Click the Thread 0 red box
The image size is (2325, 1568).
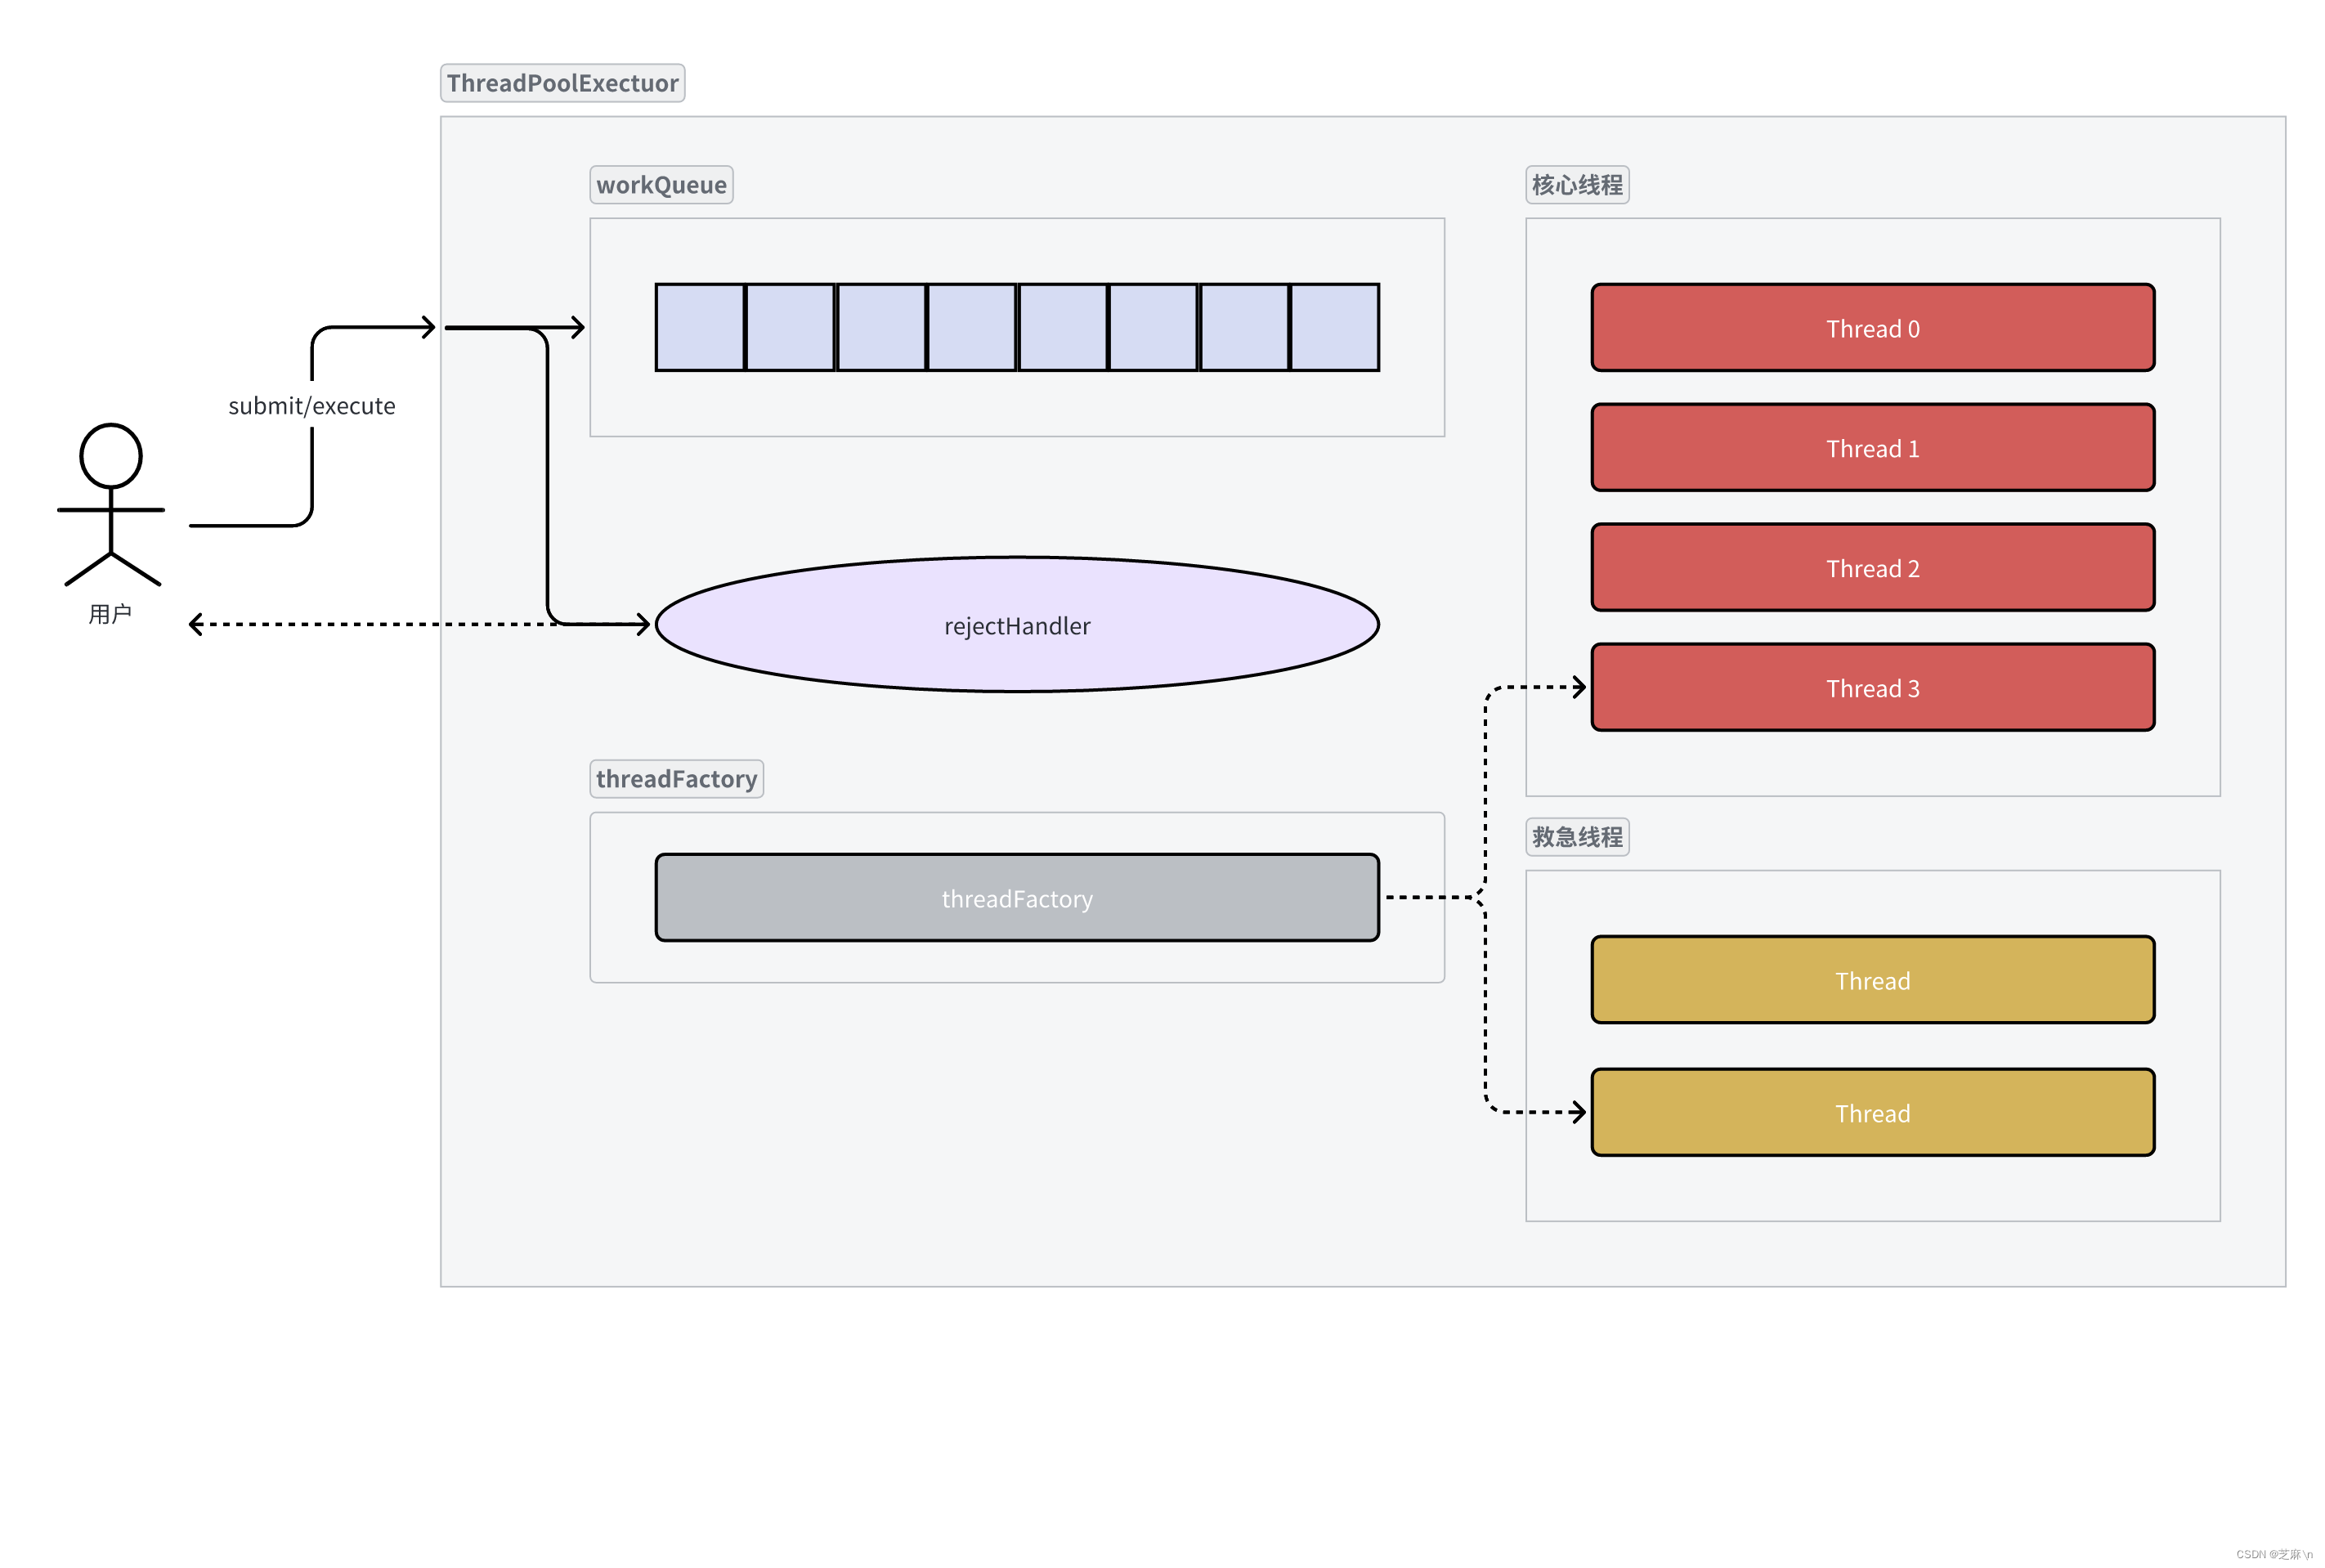pos(1871,328)
